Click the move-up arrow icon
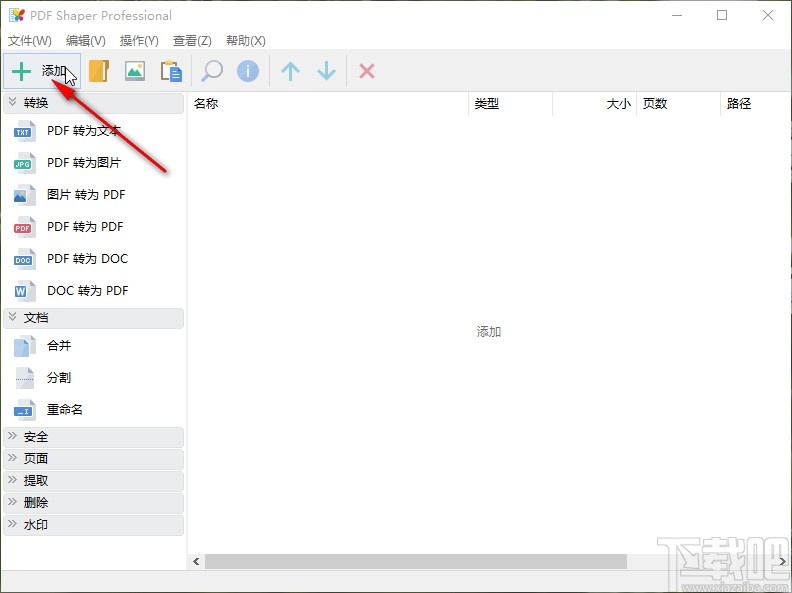Screen dimensions: 792x593 coord(290,71)
